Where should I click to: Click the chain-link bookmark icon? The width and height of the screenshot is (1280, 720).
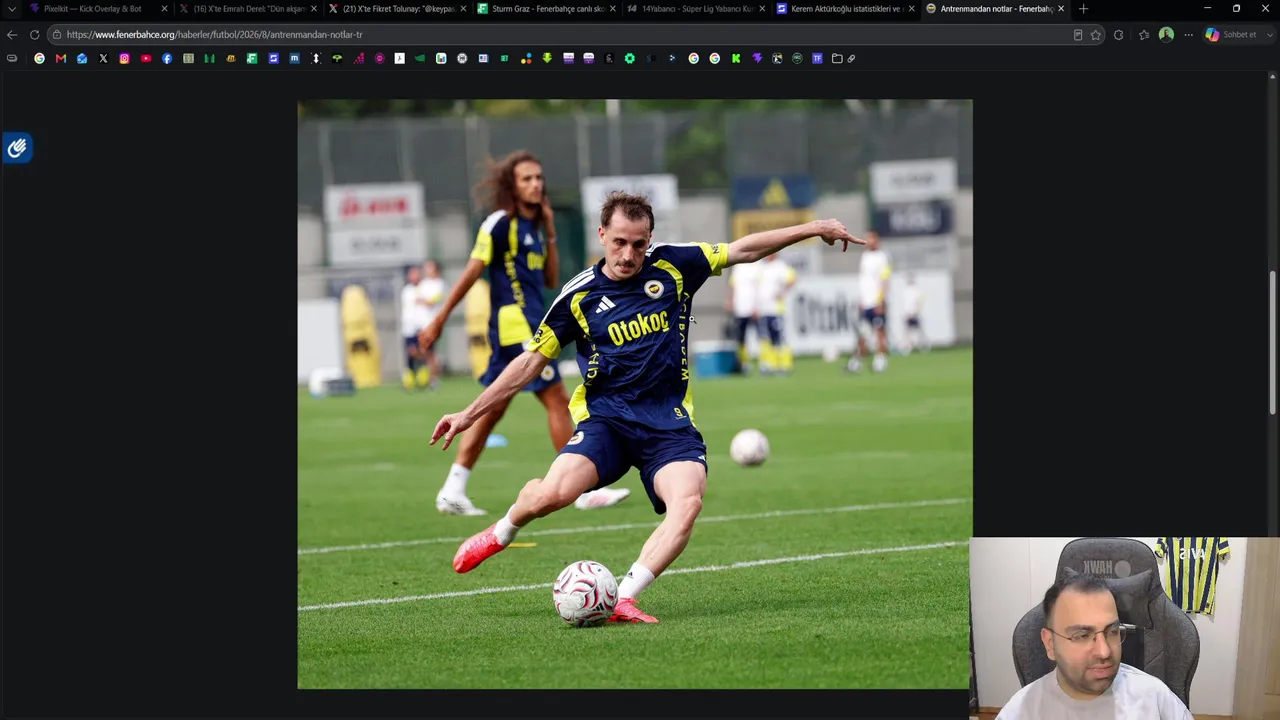[851, 58]
